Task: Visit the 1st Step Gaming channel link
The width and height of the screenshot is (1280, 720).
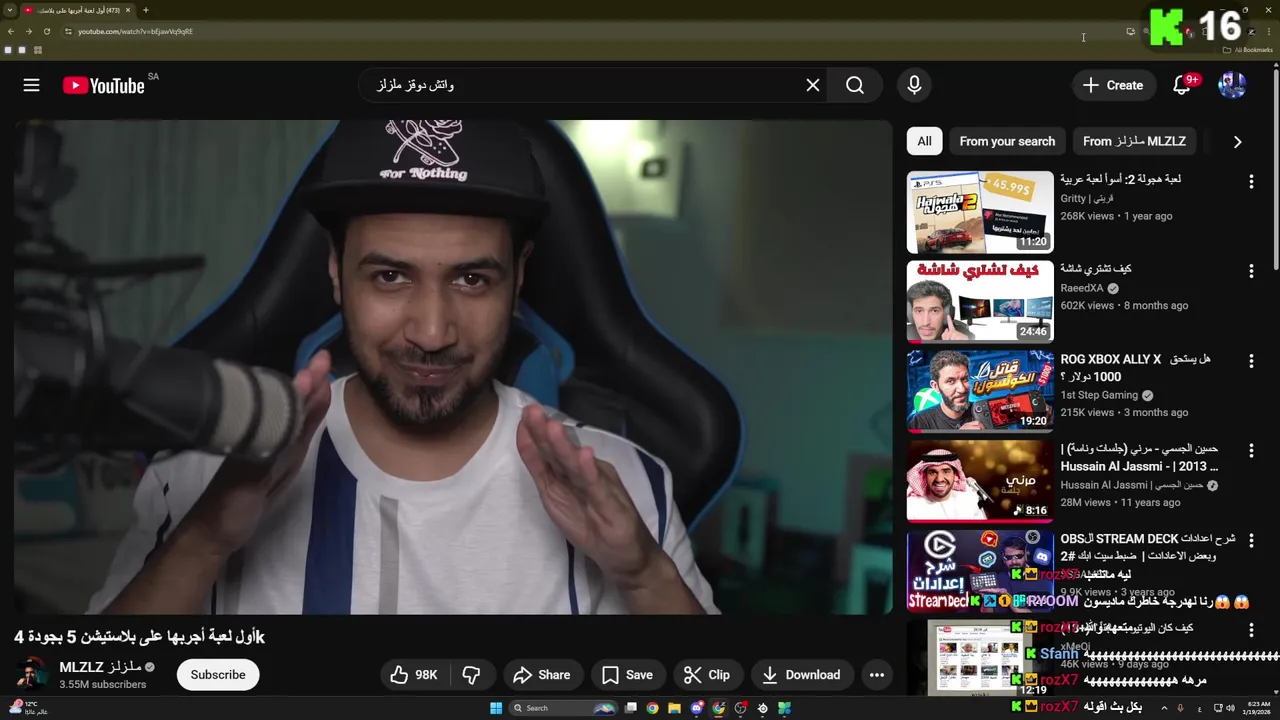Action: point(1099,396)
